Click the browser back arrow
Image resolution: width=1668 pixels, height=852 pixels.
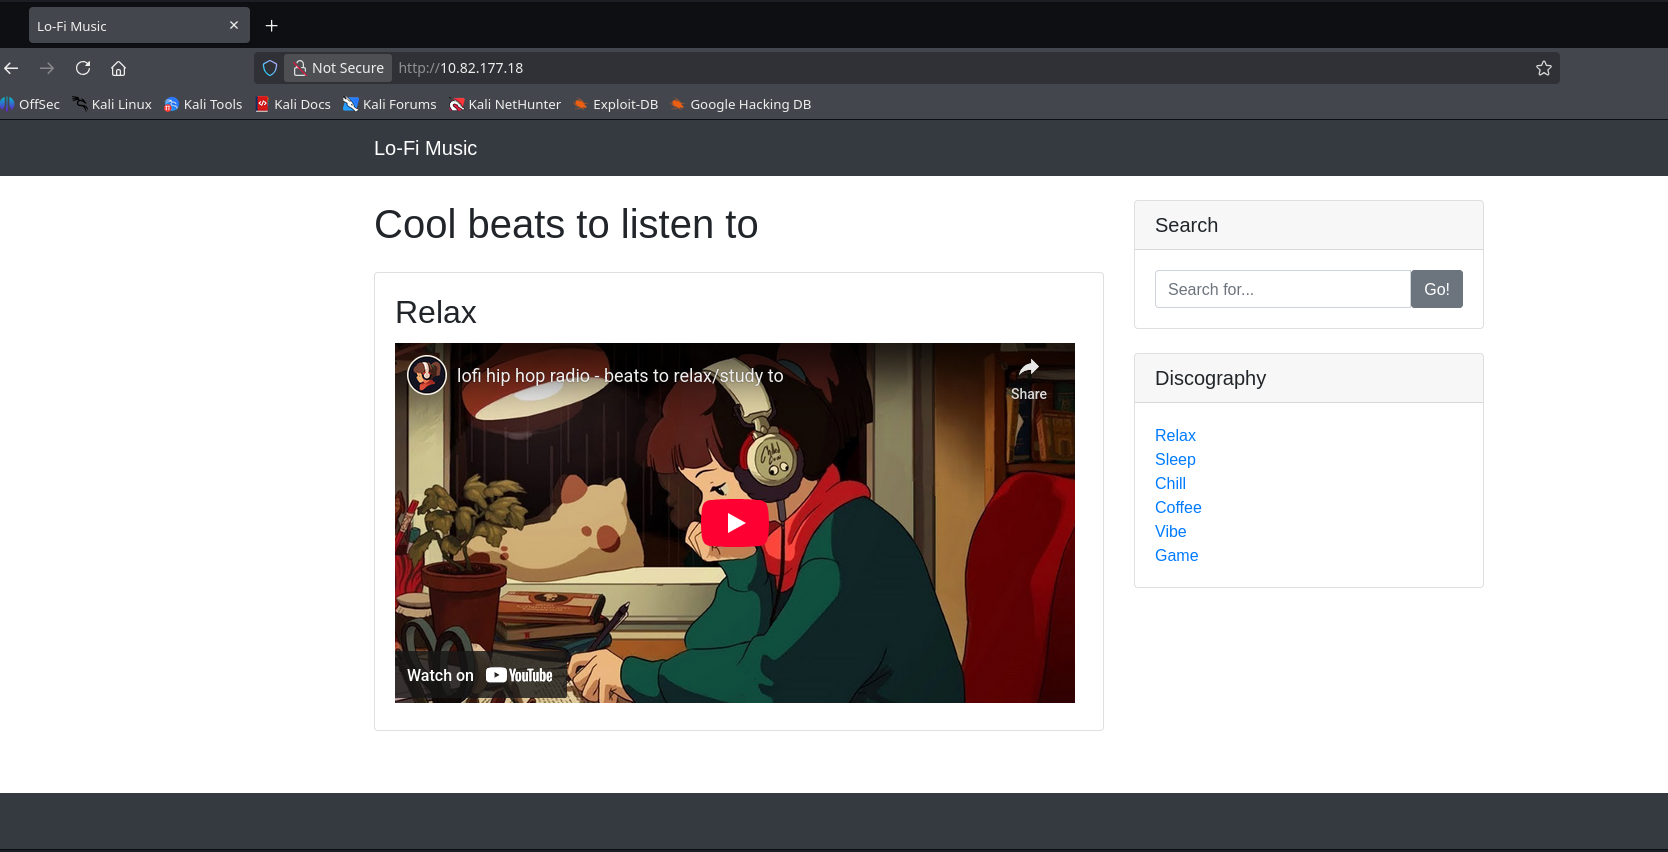point(12,68)
